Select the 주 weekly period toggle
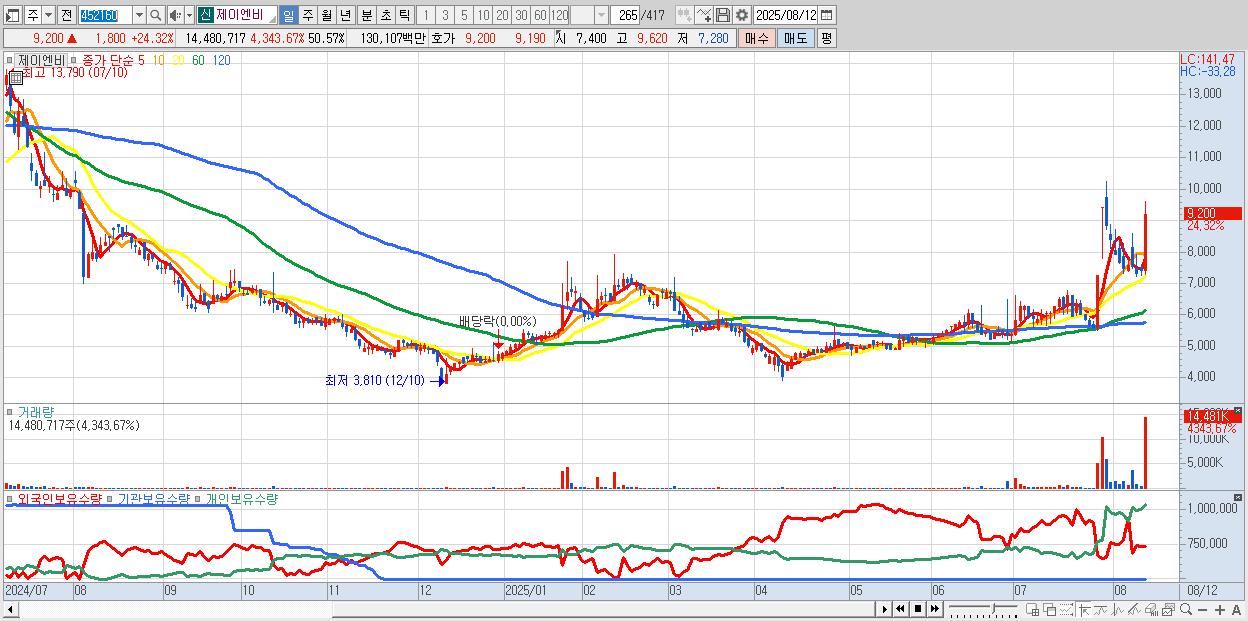This screenshot has height=621, width=1248. click(x=307, y=15)
